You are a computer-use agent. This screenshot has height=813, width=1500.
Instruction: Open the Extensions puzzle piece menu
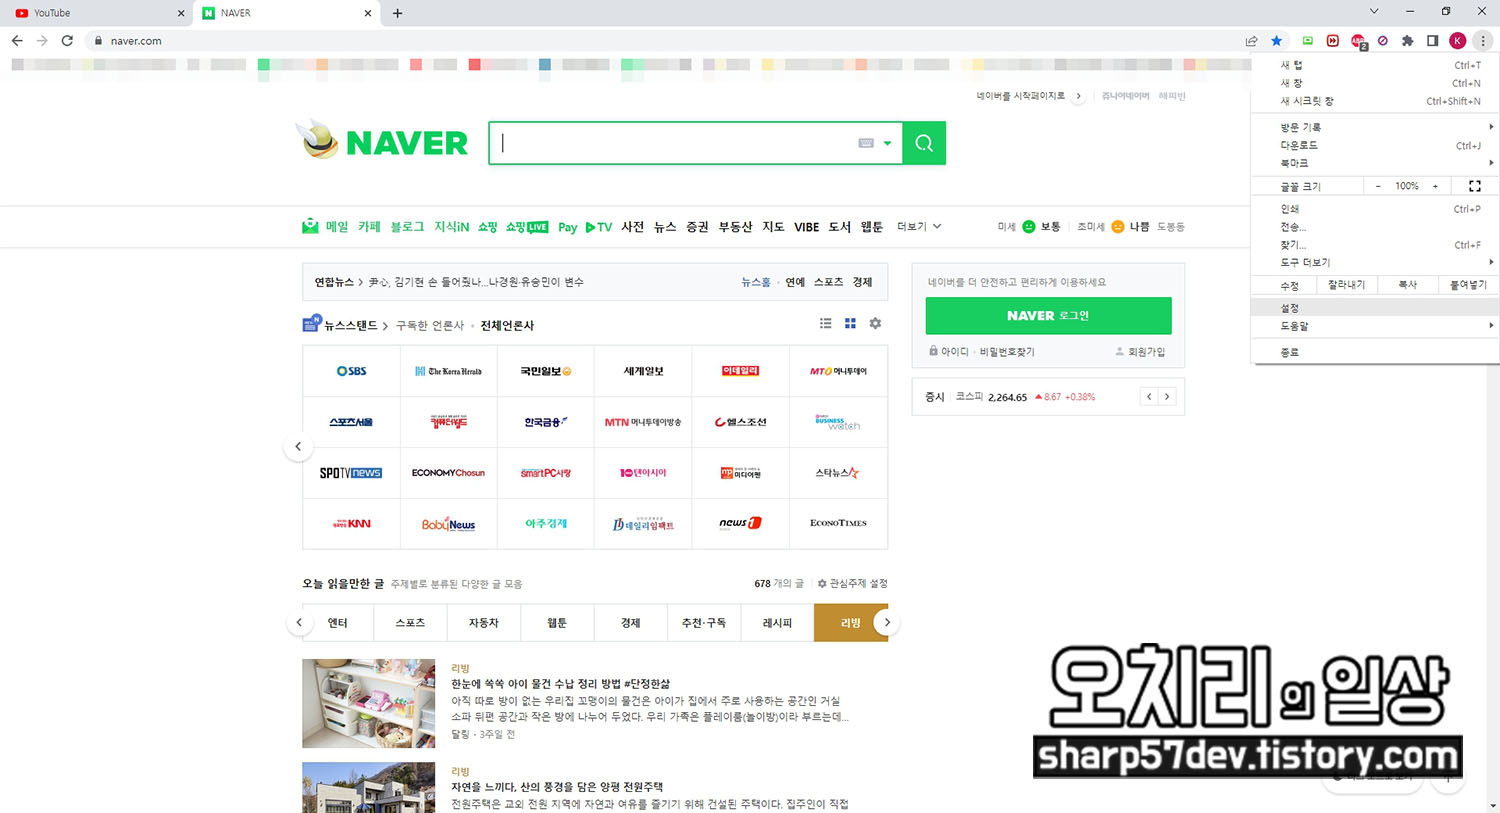pyautogui.click(x=1408, y=41)
